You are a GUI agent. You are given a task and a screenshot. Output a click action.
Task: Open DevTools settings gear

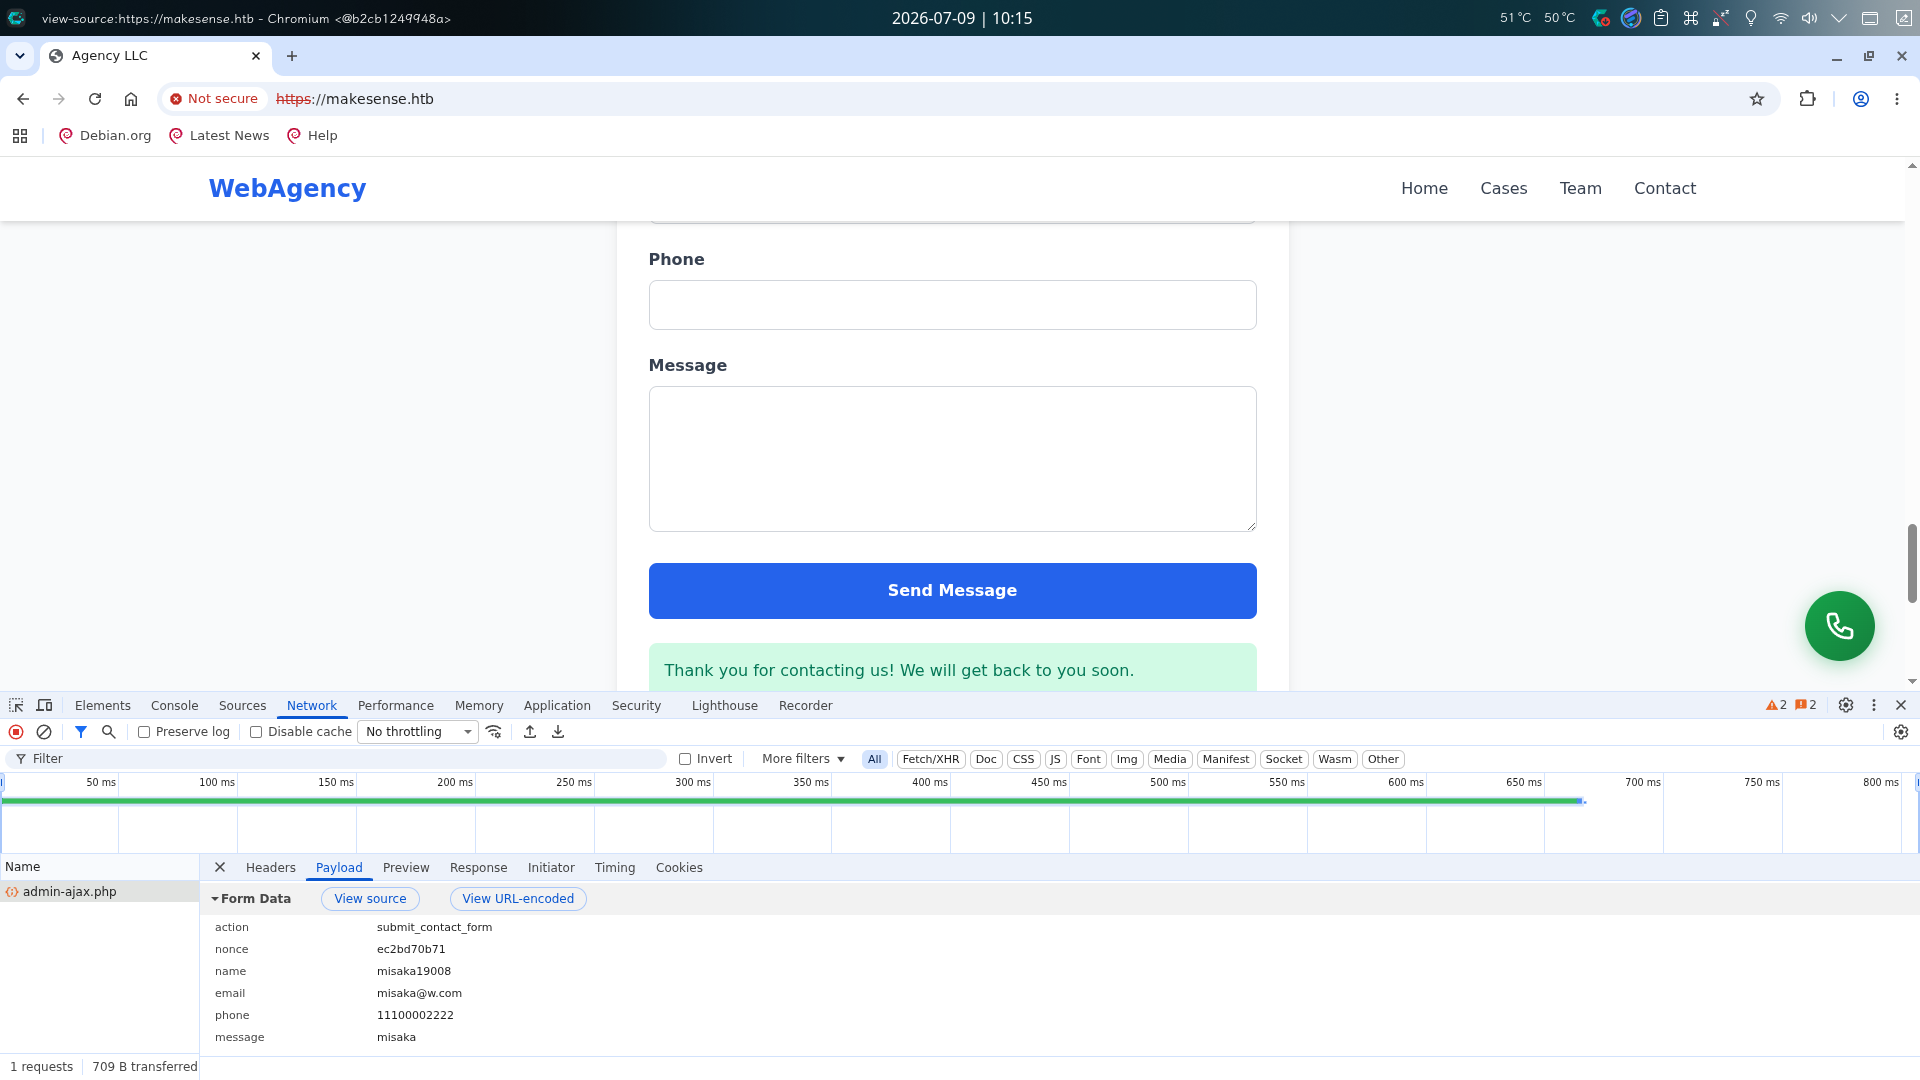pos(1846,705)
